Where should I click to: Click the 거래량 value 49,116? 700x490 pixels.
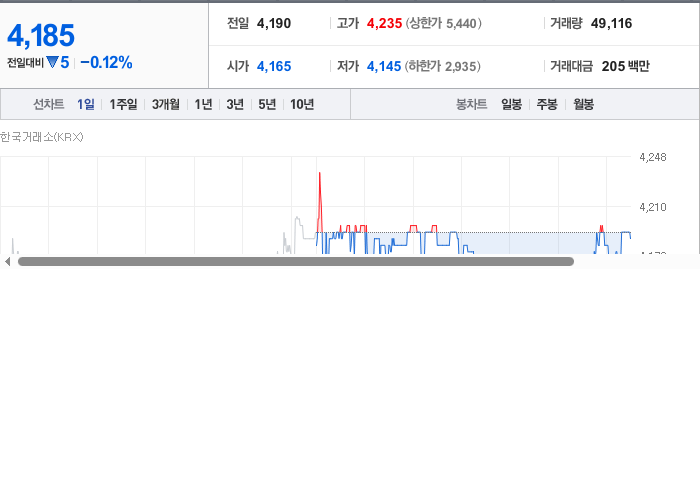(x=611, y=23)
